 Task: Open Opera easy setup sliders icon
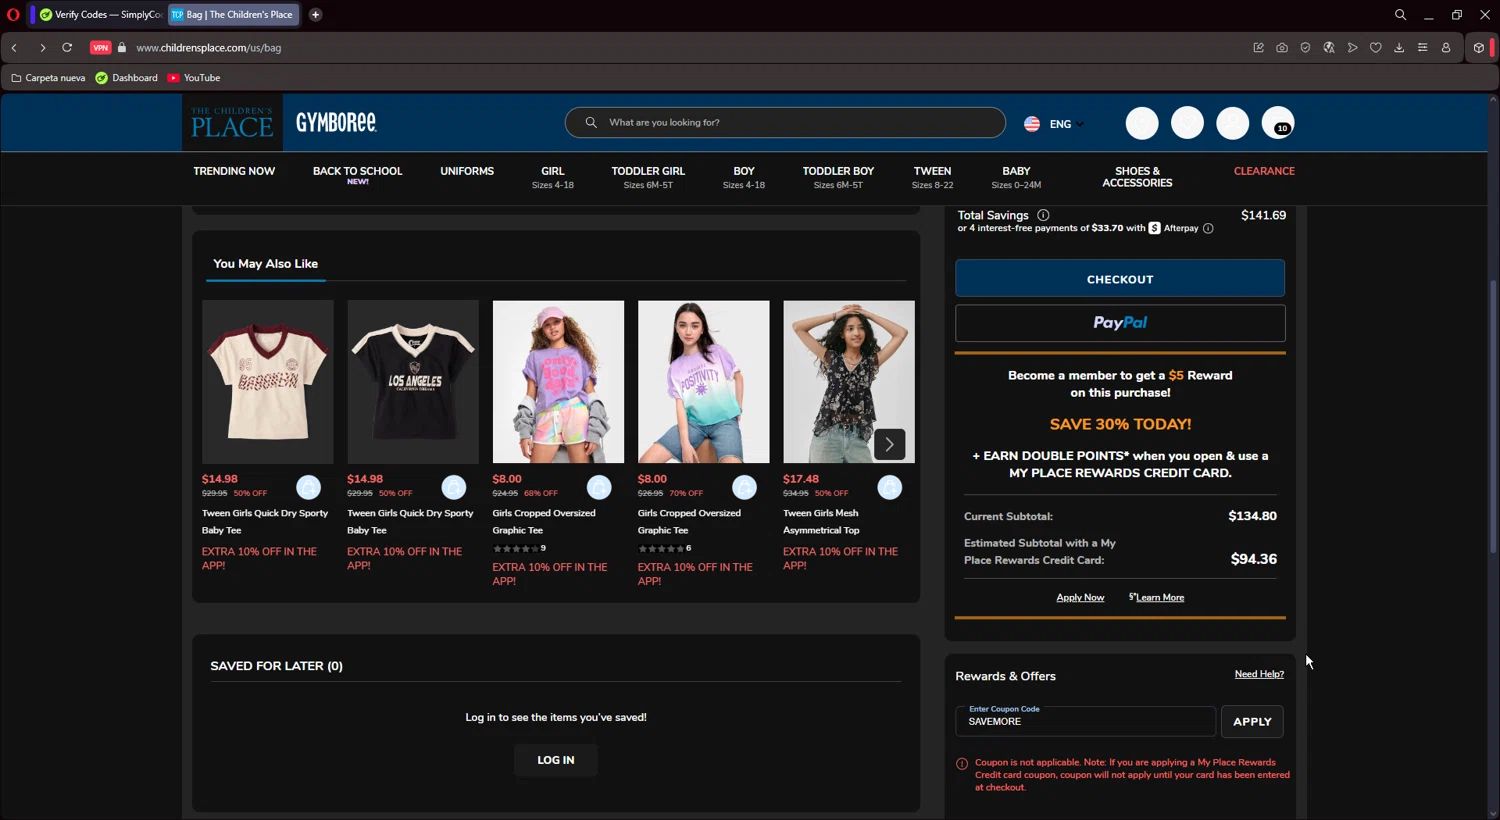pyautogui.click(x=1422, y=47)
